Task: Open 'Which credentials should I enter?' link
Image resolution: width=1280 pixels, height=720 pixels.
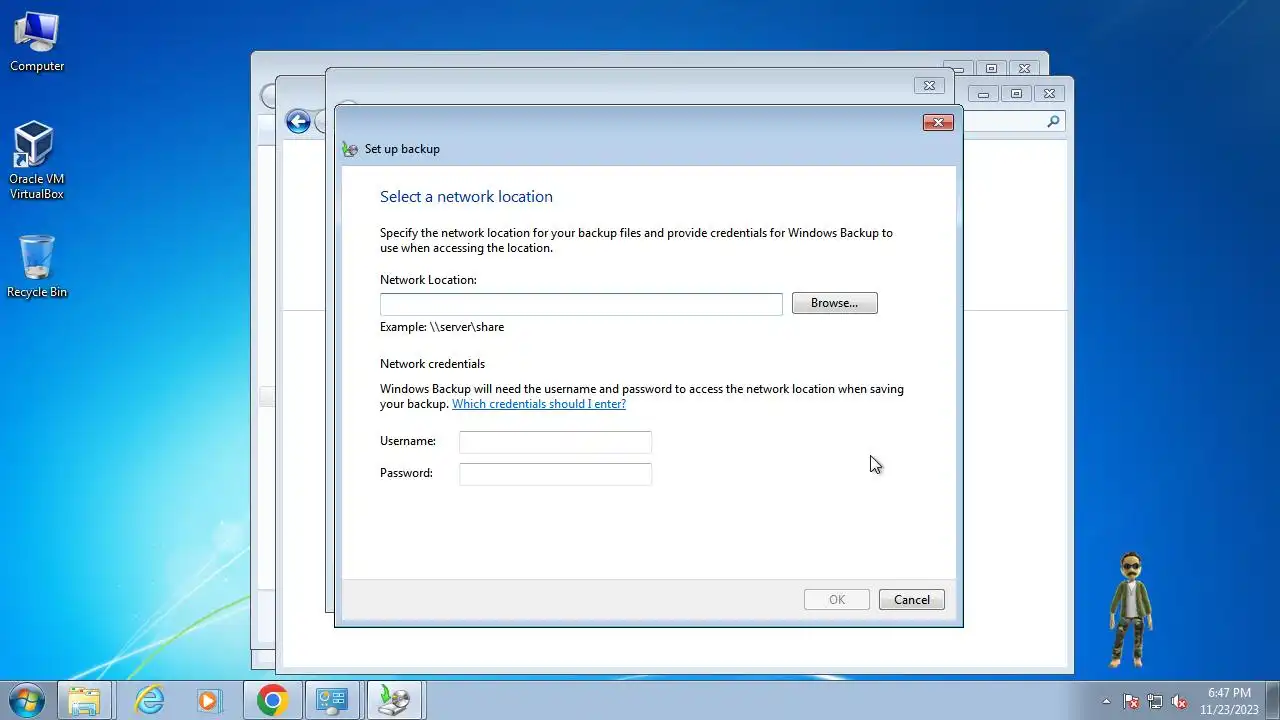Action: point(539,404)
